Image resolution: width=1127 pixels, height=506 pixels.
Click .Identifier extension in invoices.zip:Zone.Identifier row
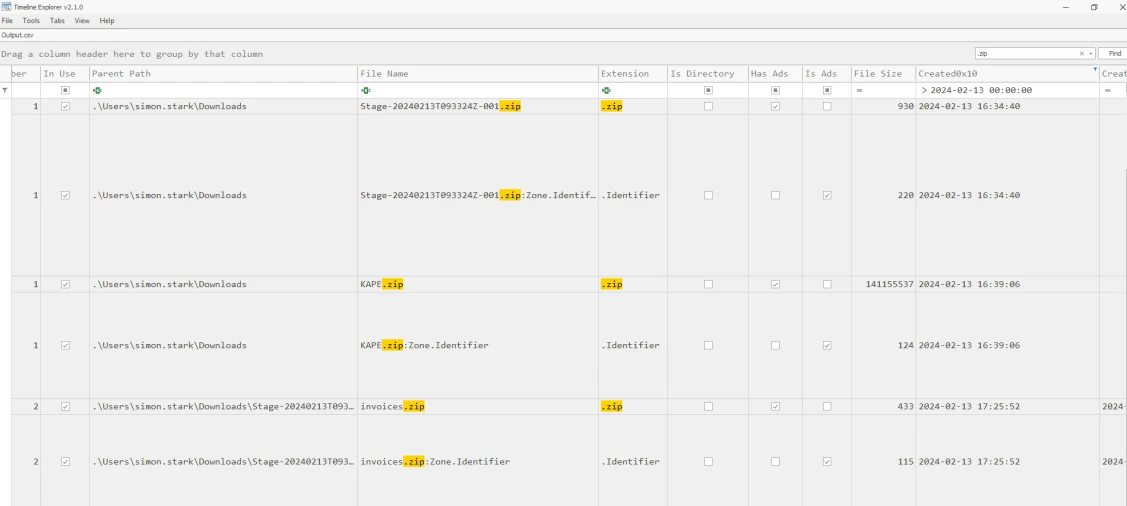point(630,461)
